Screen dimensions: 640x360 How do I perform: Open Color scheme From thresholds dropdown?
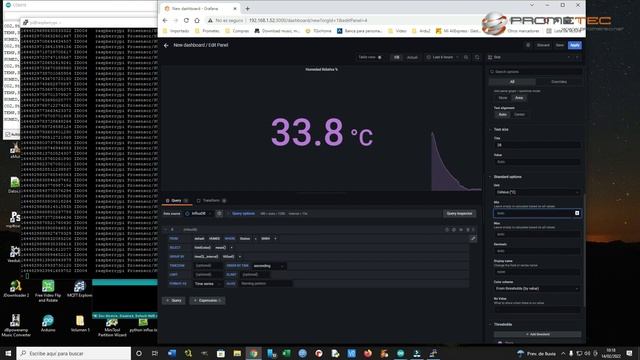click(536, 289)
